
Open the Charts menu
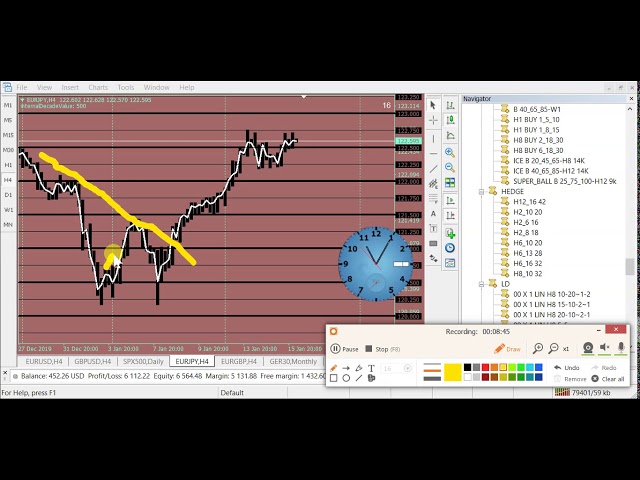(x=98, y=88)
